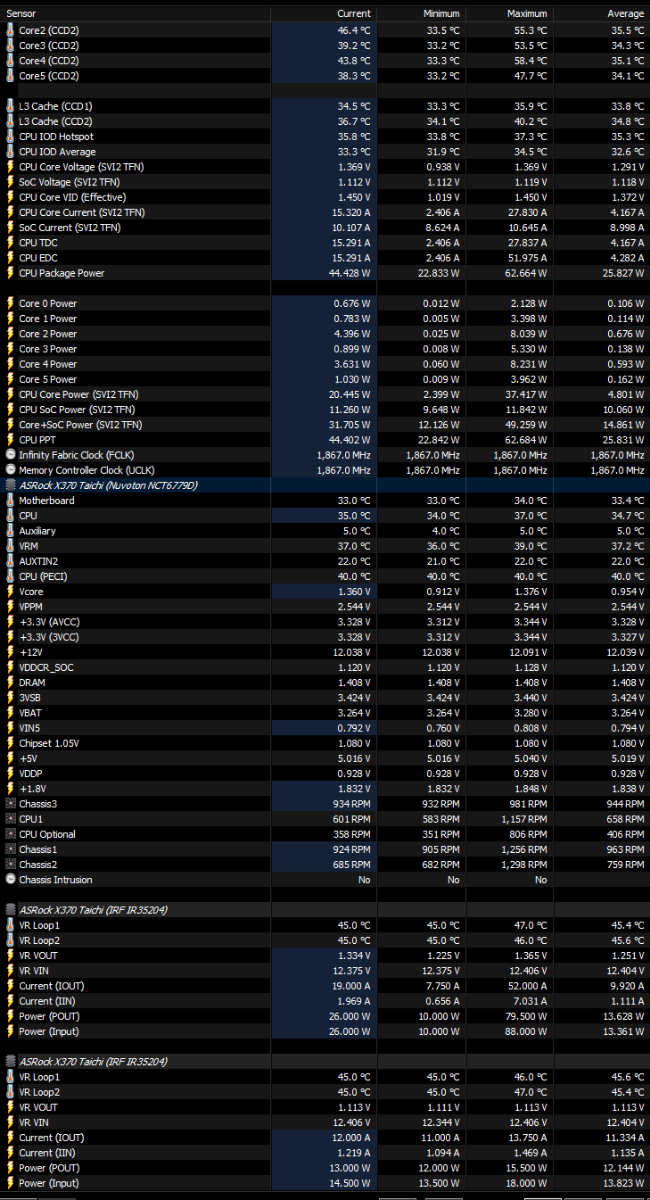Click the L3 Cache (CCD1) thermometer icon
Screen dimensions: 650x1200
11,106
